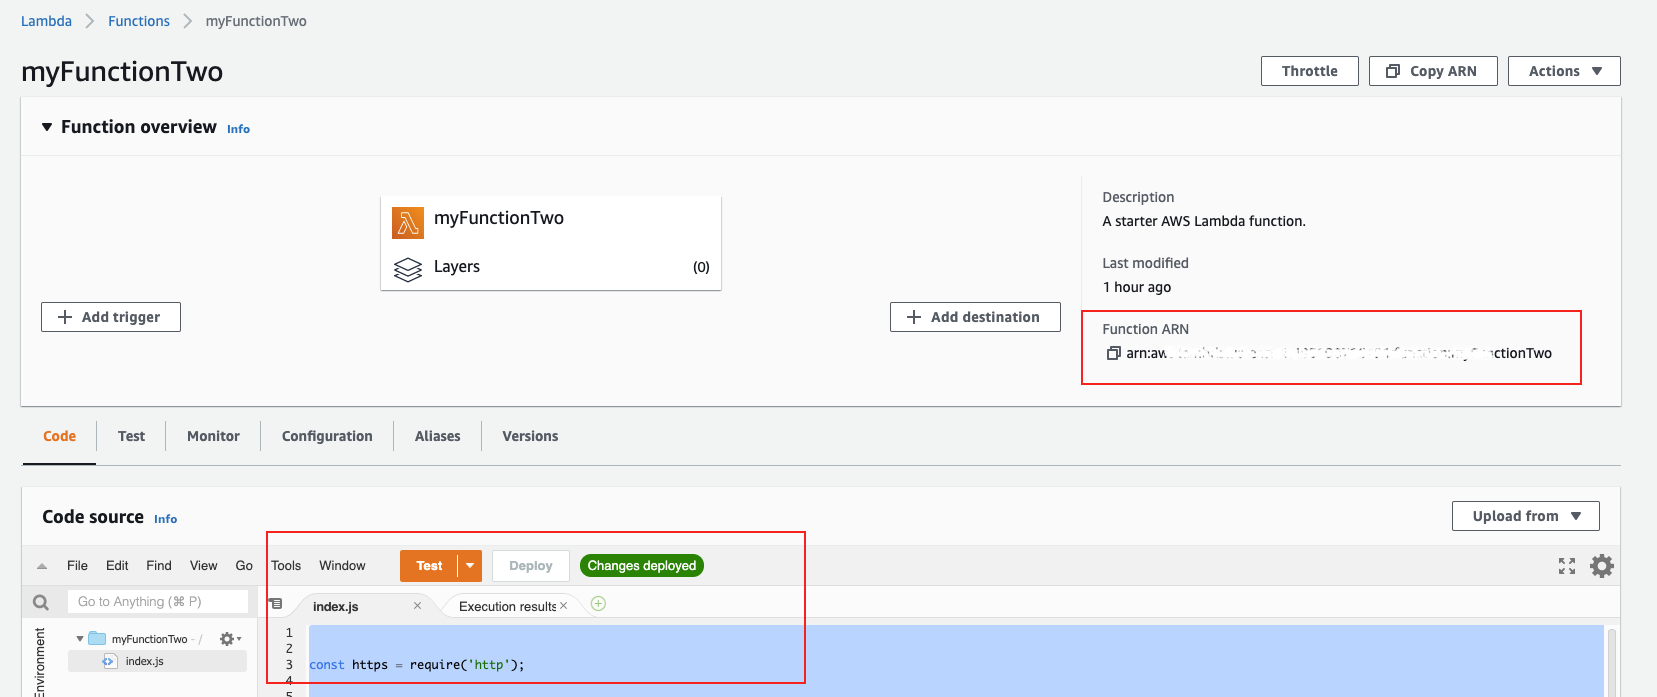
Task: Open the Find menu in the editor
Action: click(159, 566)
